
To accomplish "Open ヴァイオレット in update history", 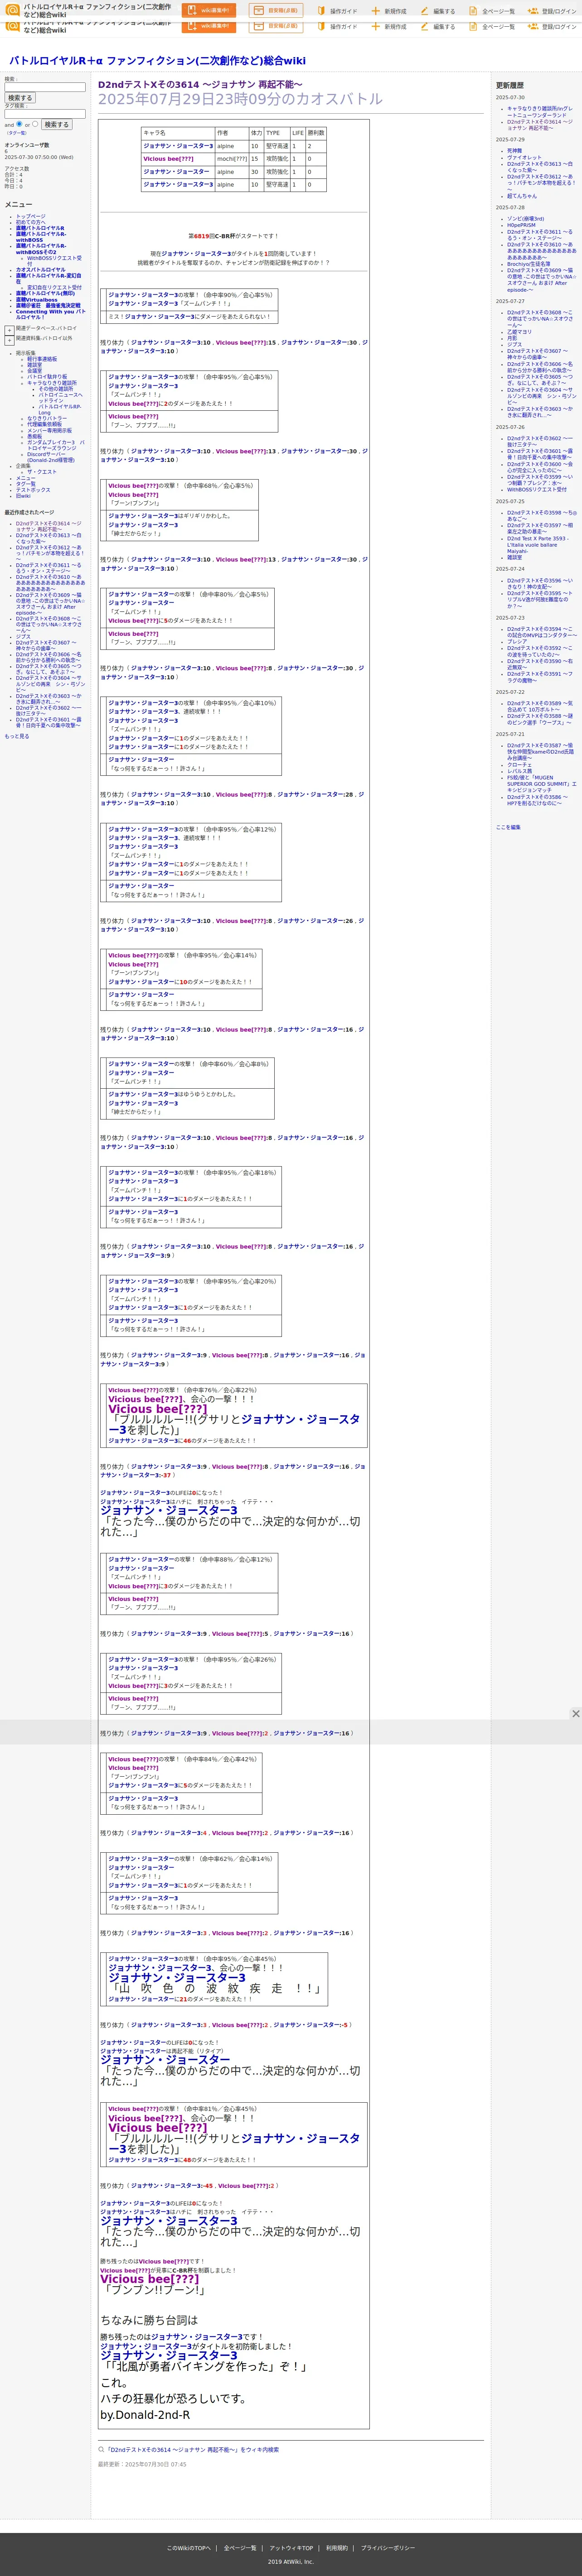I will (x=524, y=157).
